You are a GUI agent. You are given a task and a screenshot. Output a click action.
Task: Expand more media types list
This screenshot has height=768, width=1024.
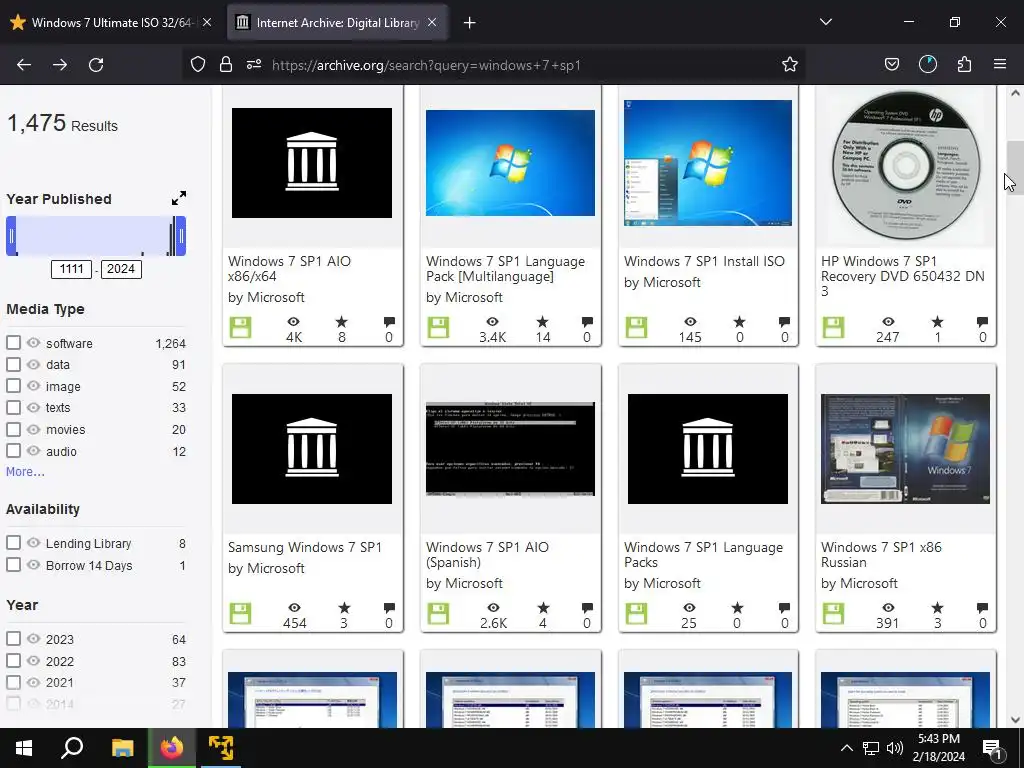25,472
